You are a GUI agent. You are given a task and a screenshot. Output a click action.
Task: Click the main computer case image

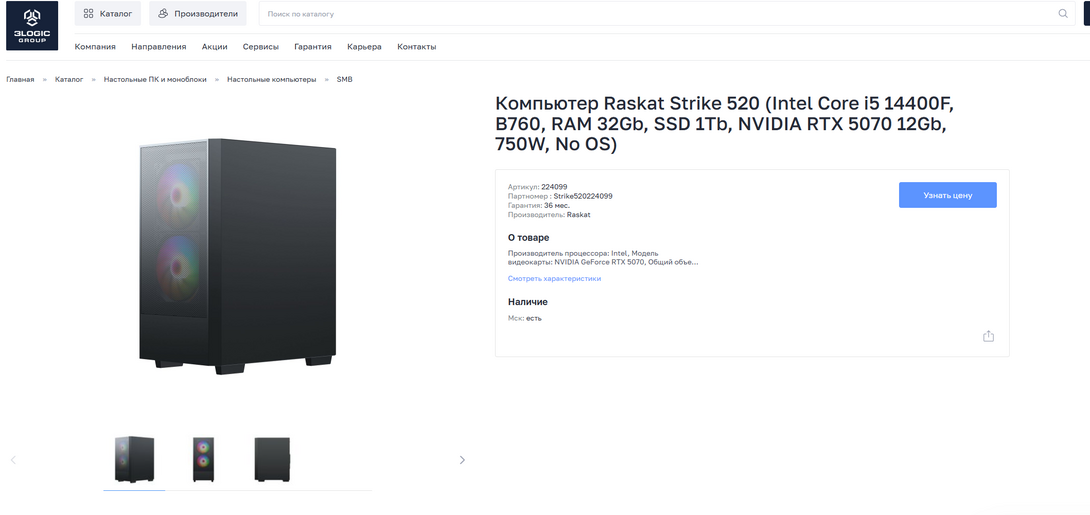pos(236,255)
